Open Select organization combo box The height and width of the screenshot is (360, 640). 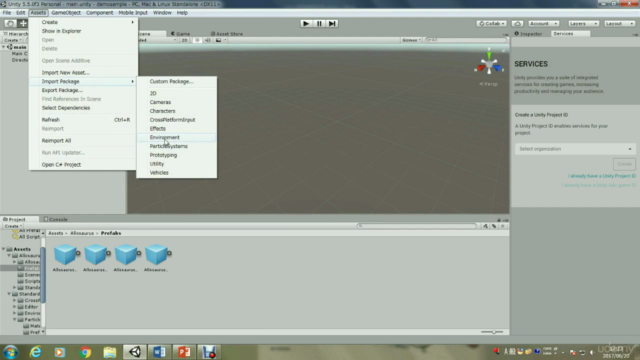(x=575, y=149)
